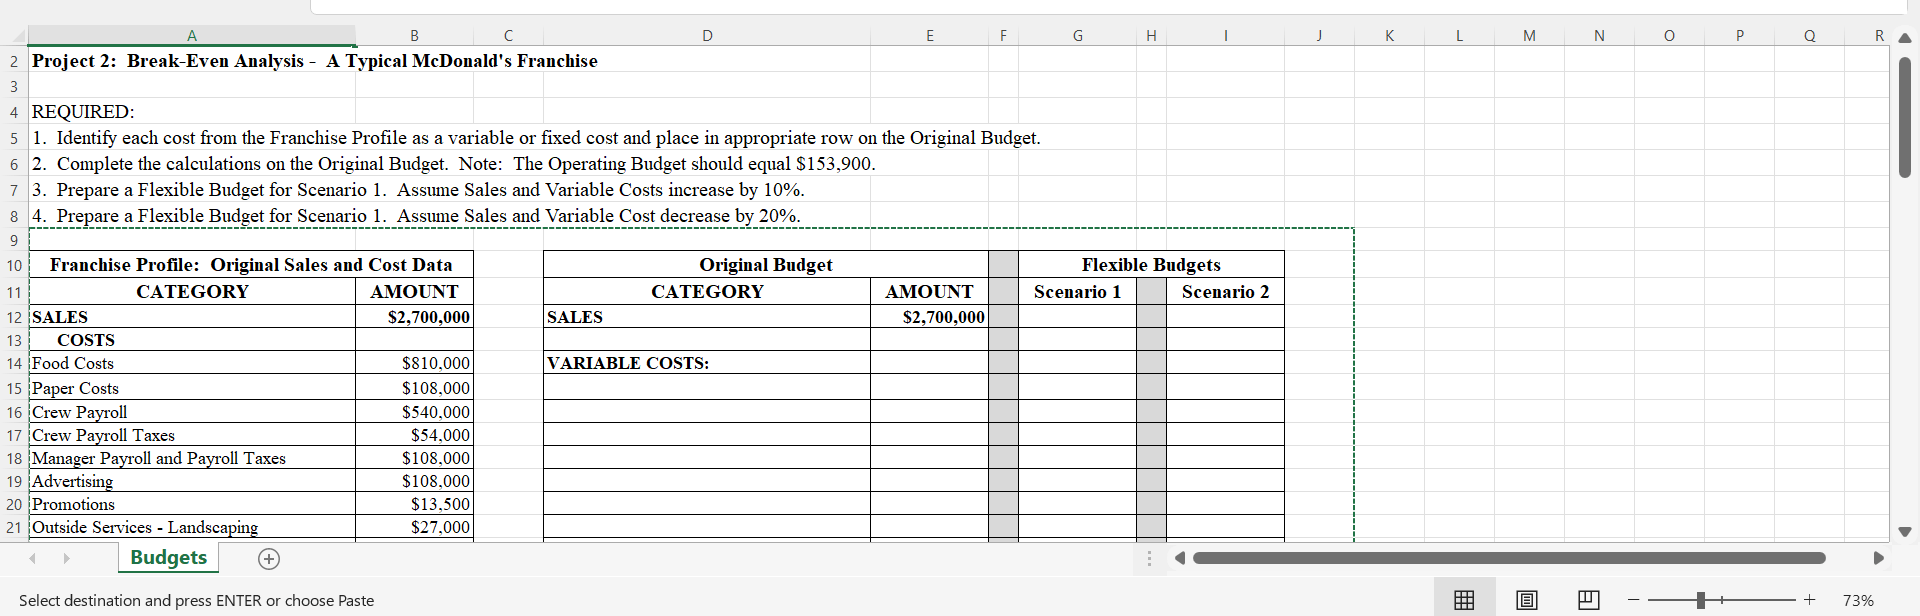Click 'Franchise Profile: Original Sales and Cost Data' header
The image size is (1920, 616).
(x=251, y=265)
